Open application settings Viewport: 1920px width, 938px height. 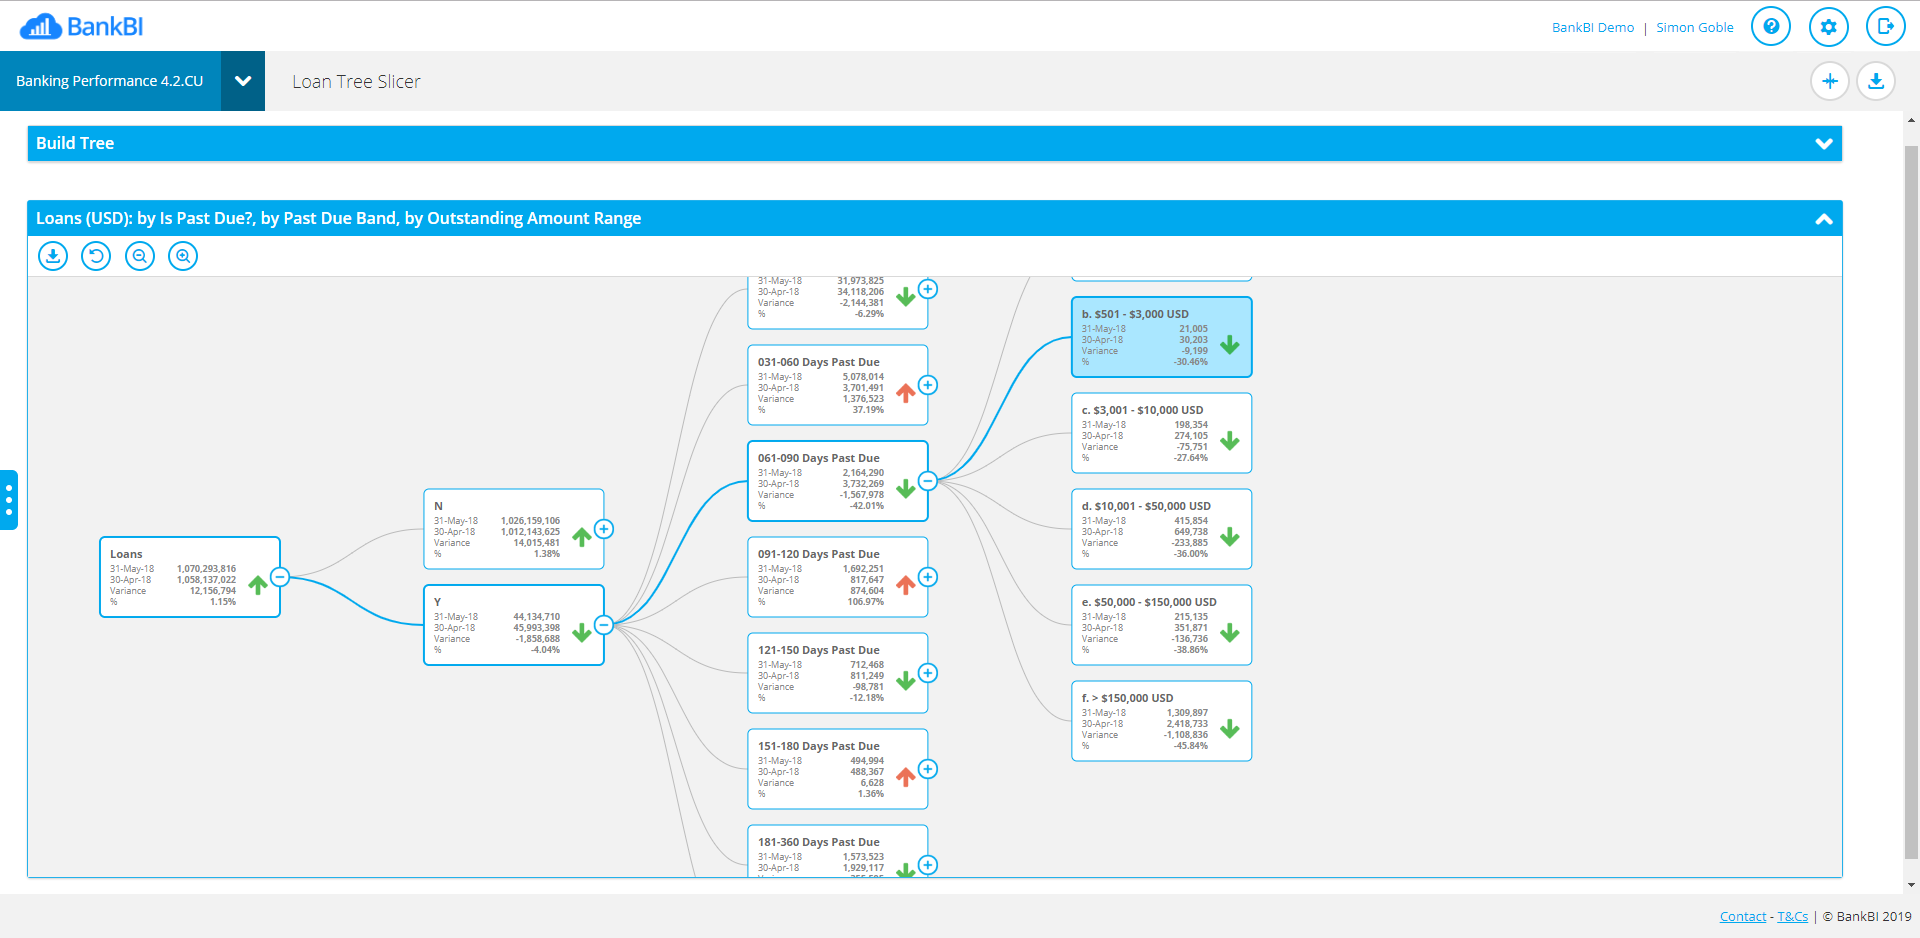1828,26
